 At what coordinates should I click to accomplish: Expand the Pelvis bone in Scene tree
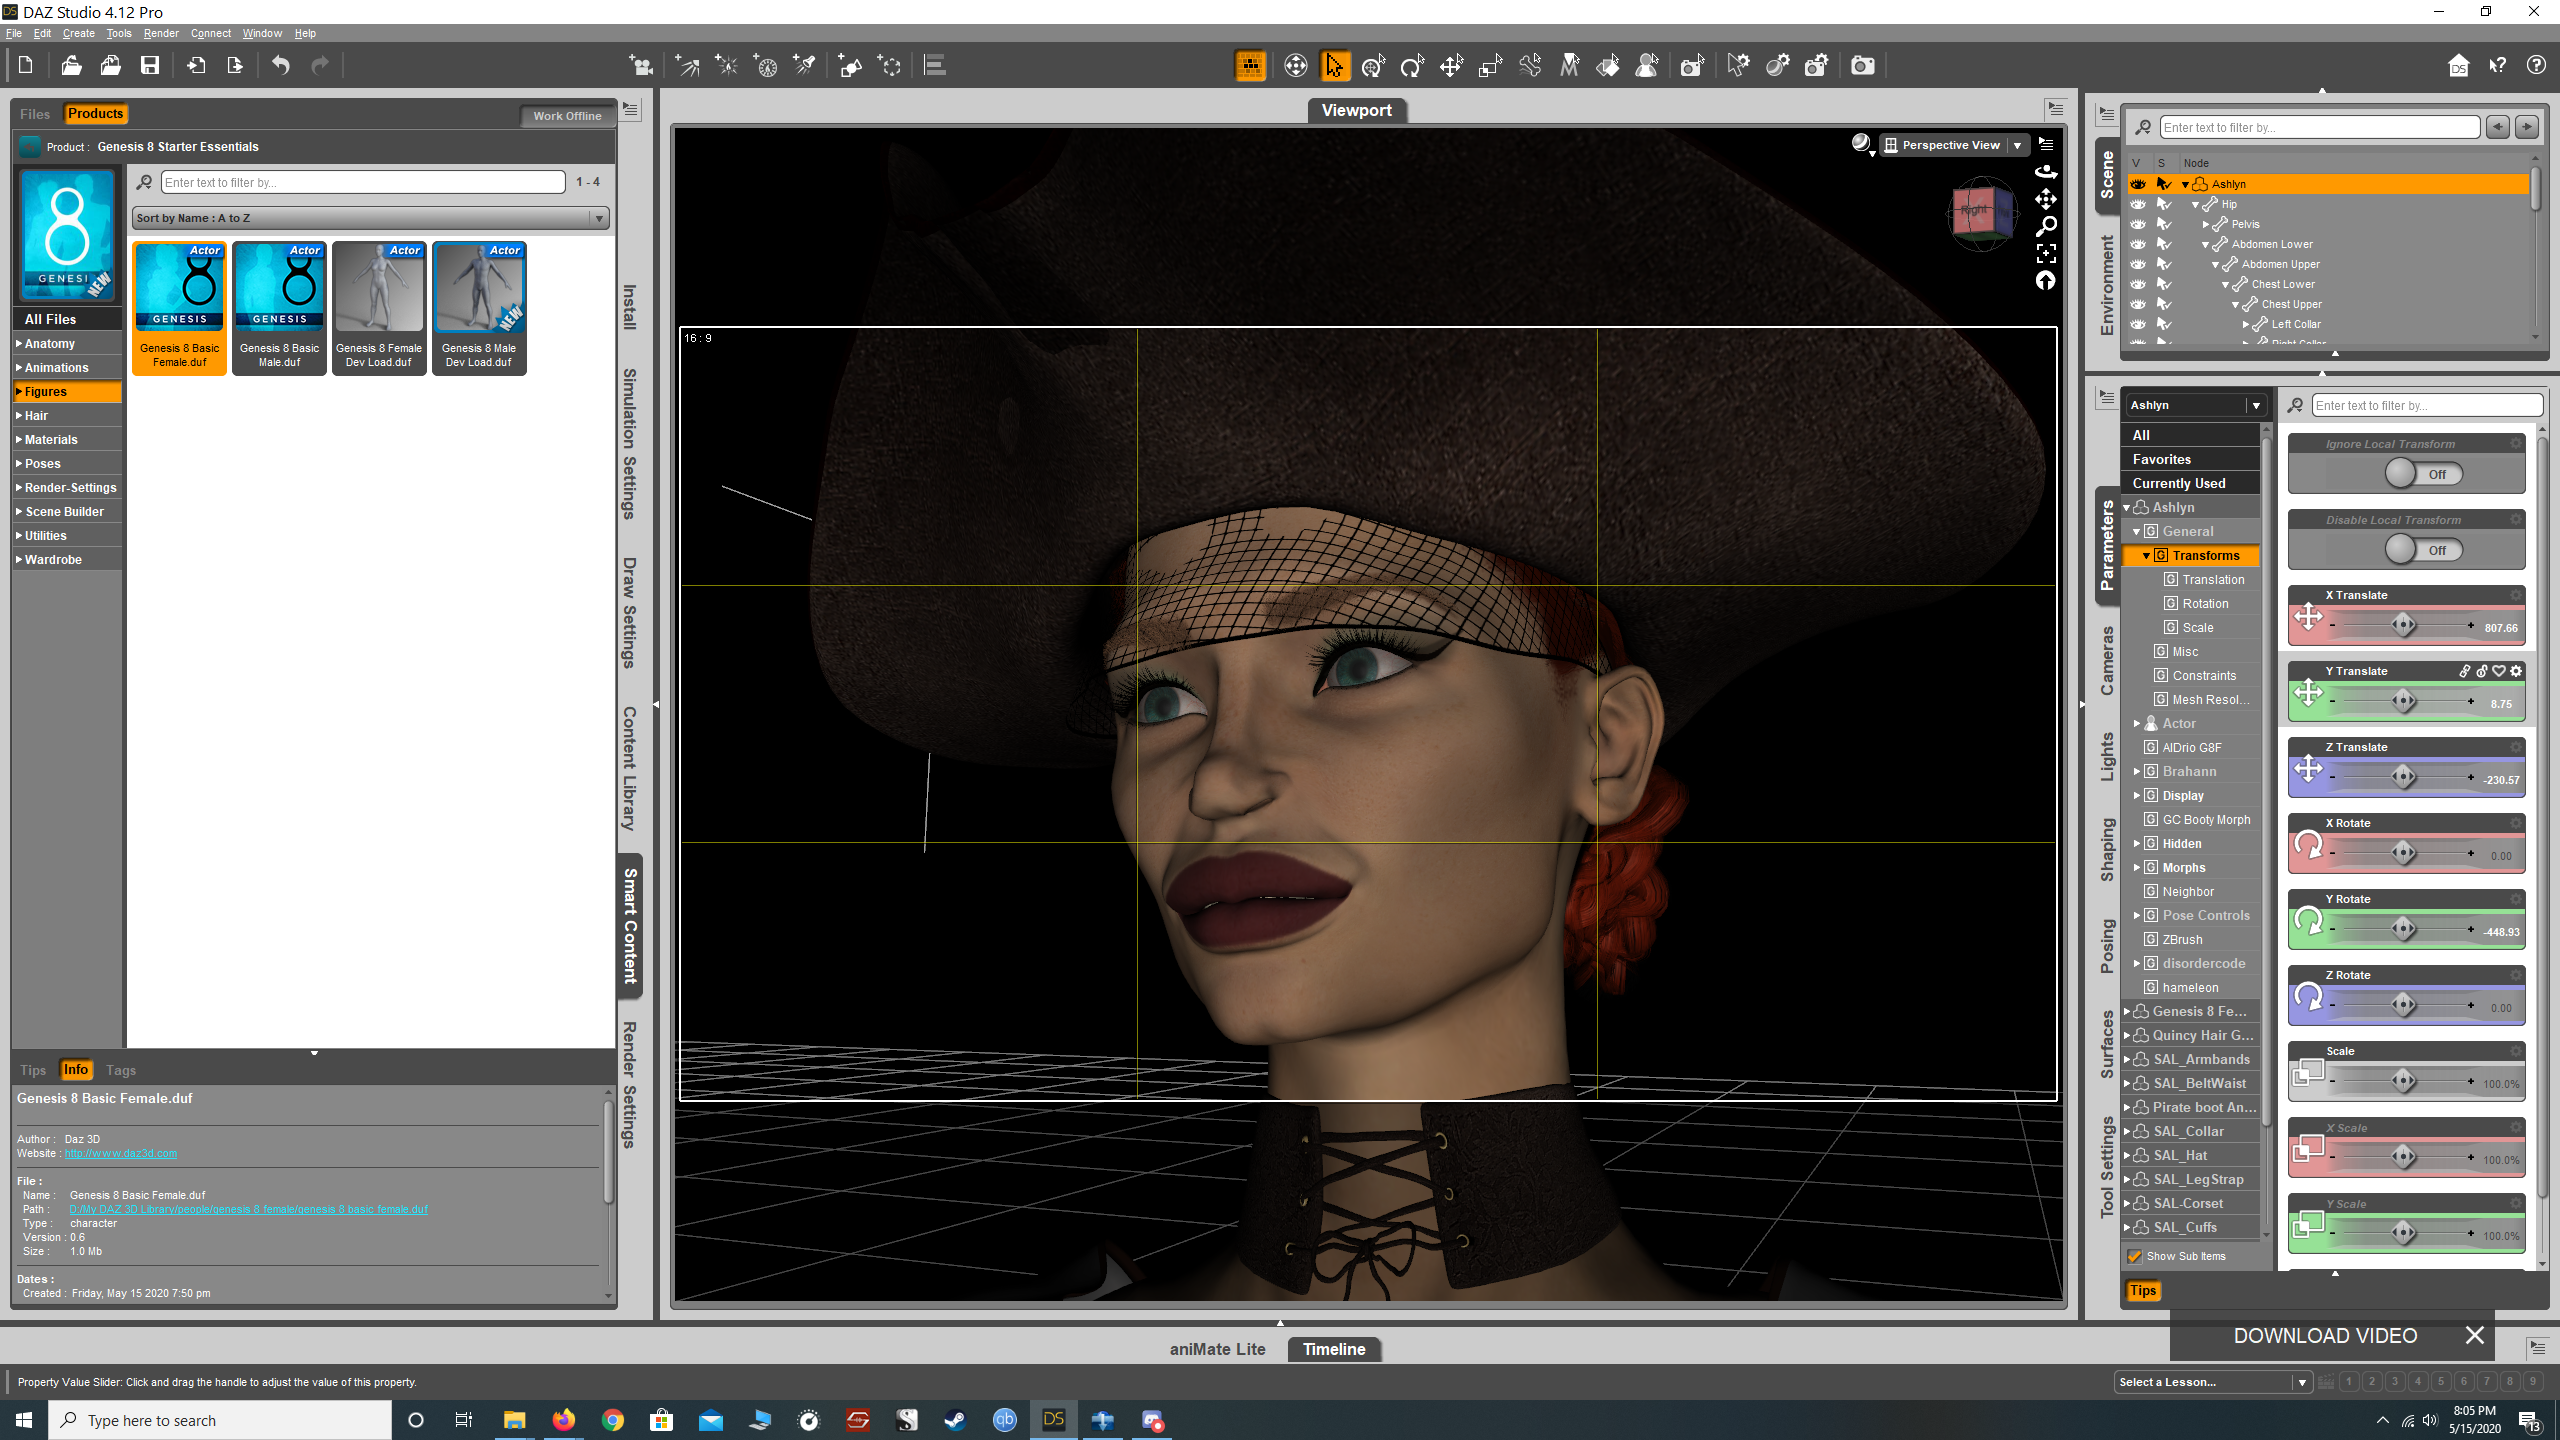pos(2206,224)
